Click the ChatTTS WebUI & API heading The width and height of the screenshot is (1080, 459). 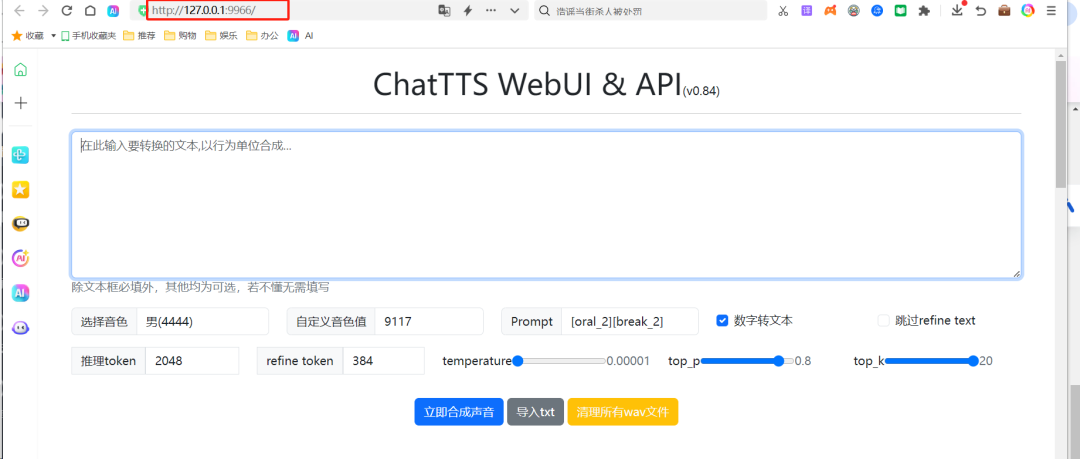528,84
